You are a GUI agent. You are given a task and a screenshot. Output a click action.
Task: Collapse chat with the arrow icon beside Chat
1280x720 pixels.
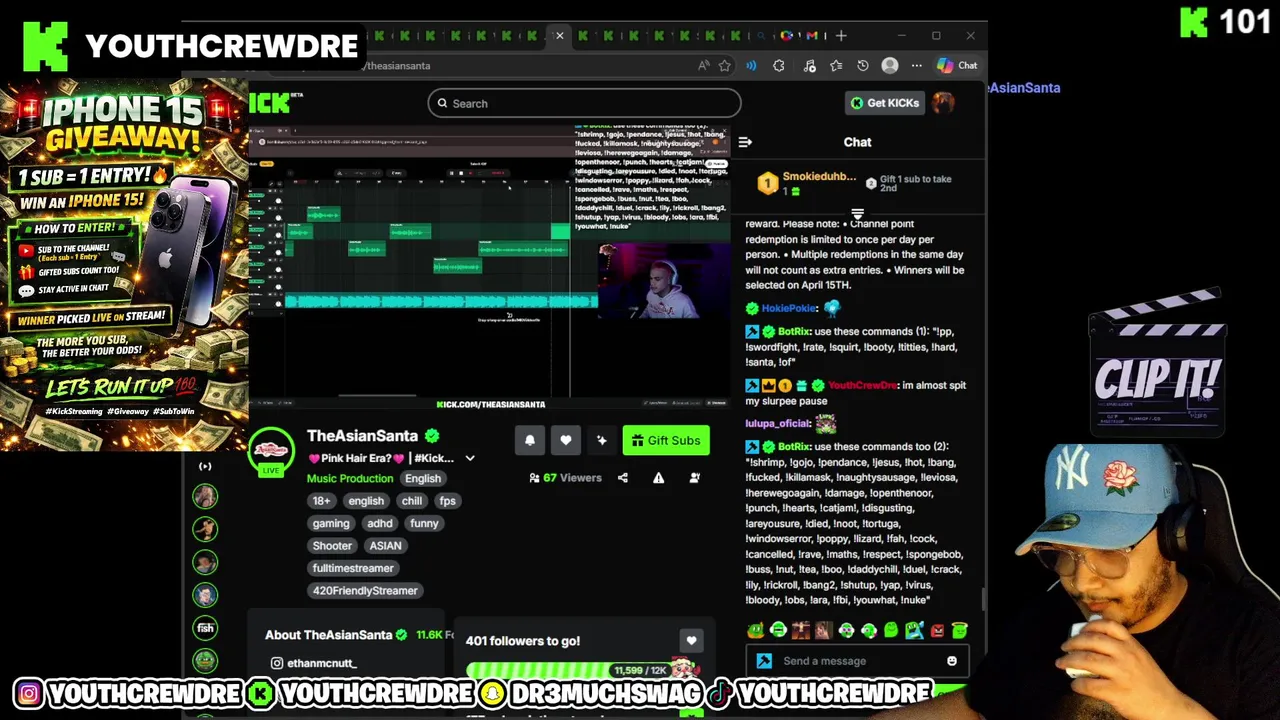(745, 142)
